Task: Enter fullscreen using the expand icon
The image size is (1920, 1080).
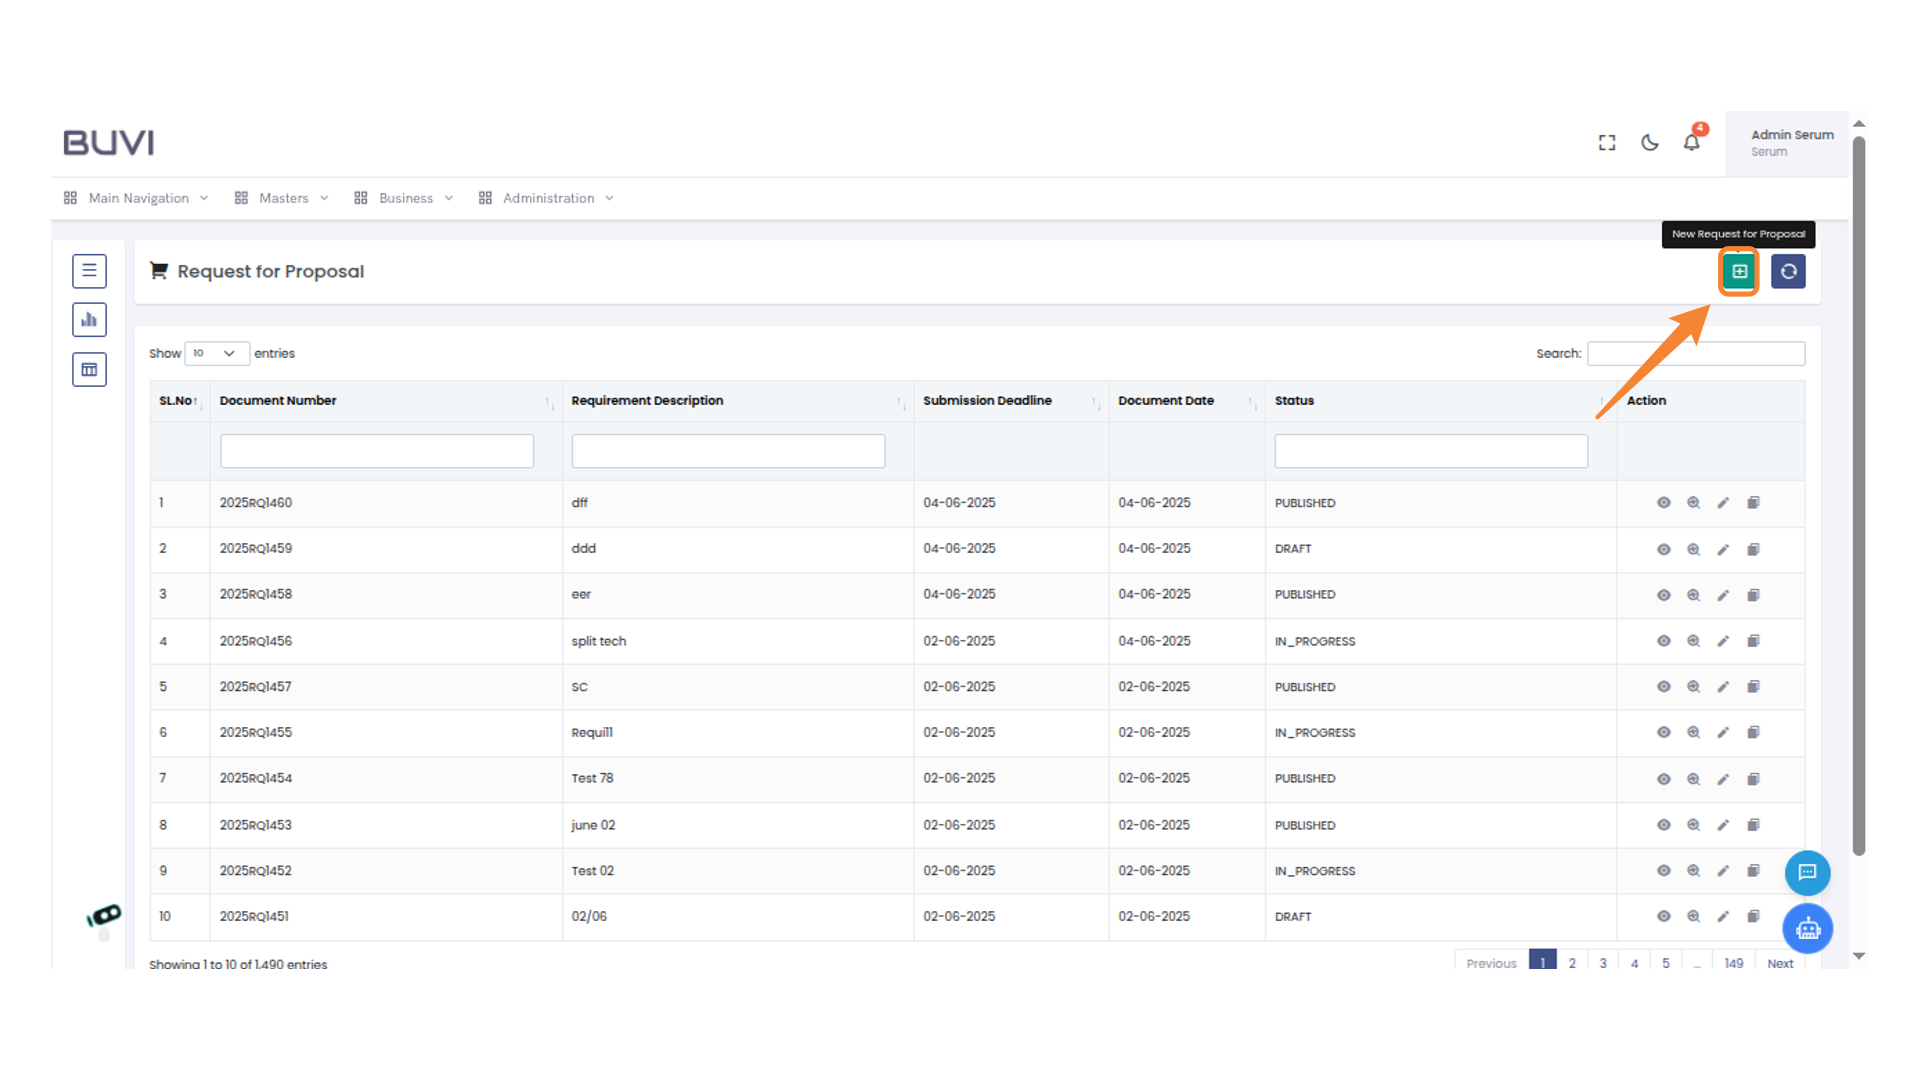Action: (x=1607, y=142)
